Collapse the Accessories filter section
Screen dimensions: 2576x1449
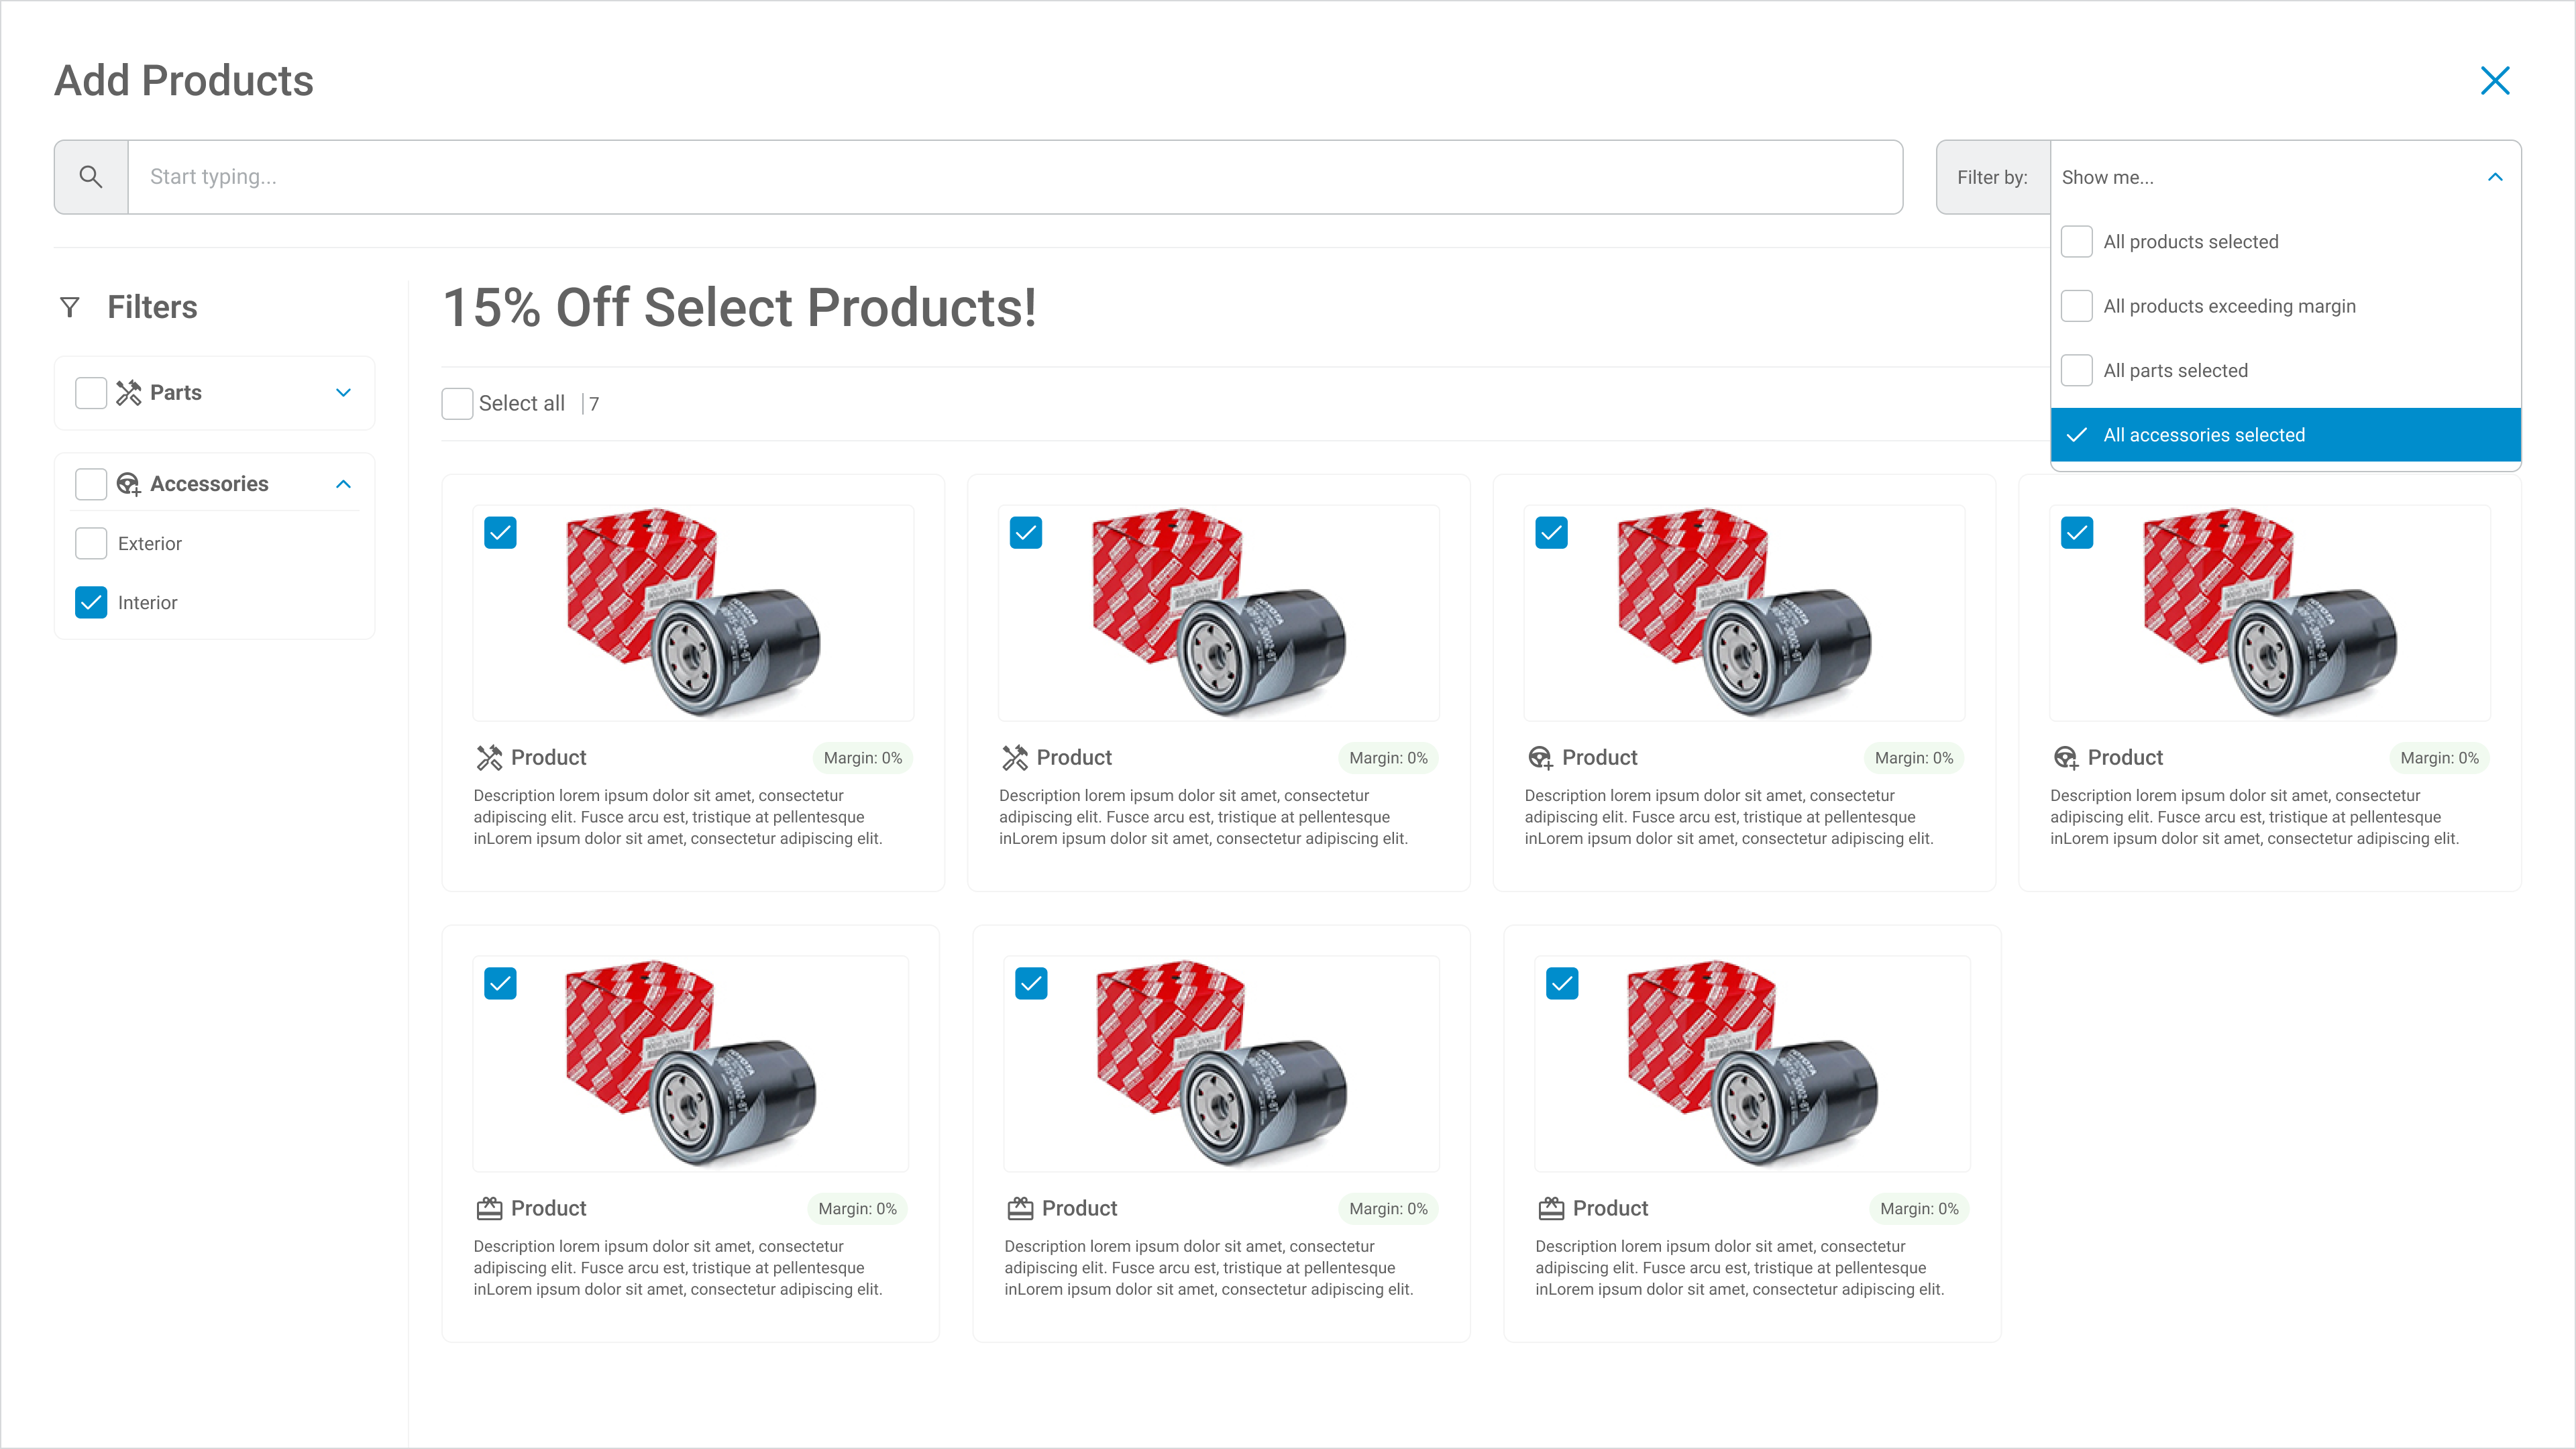tap(343, 484)
